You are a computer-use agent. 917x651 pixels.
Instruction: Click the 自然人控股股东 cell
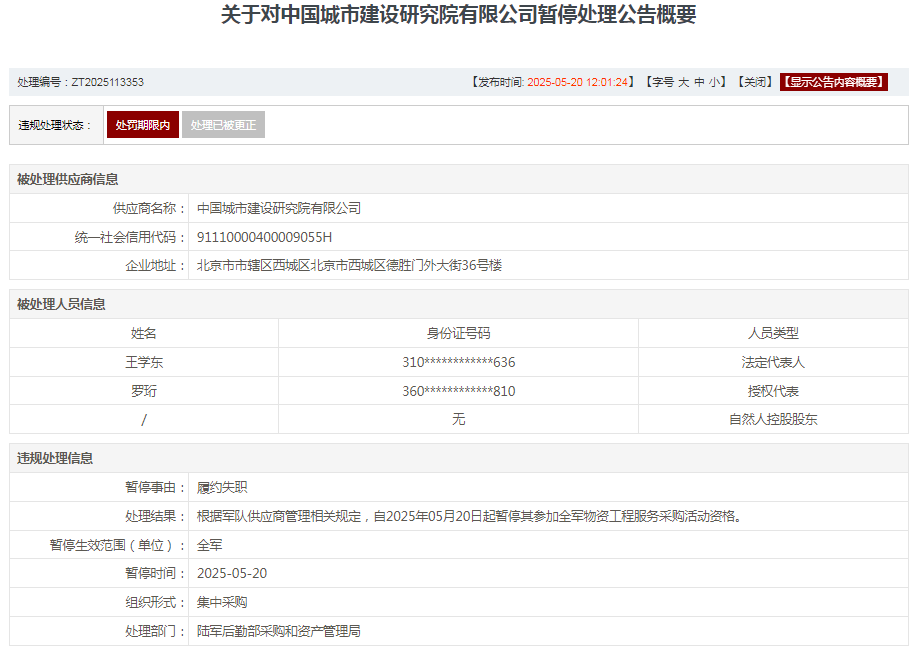773,419
